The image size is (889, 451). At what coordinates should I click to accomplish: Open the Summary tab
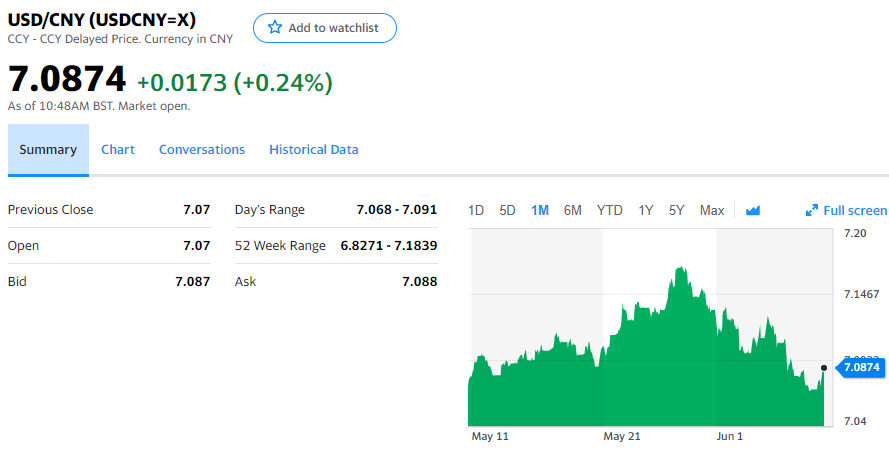pyautogui.click(x=48, y=150)
